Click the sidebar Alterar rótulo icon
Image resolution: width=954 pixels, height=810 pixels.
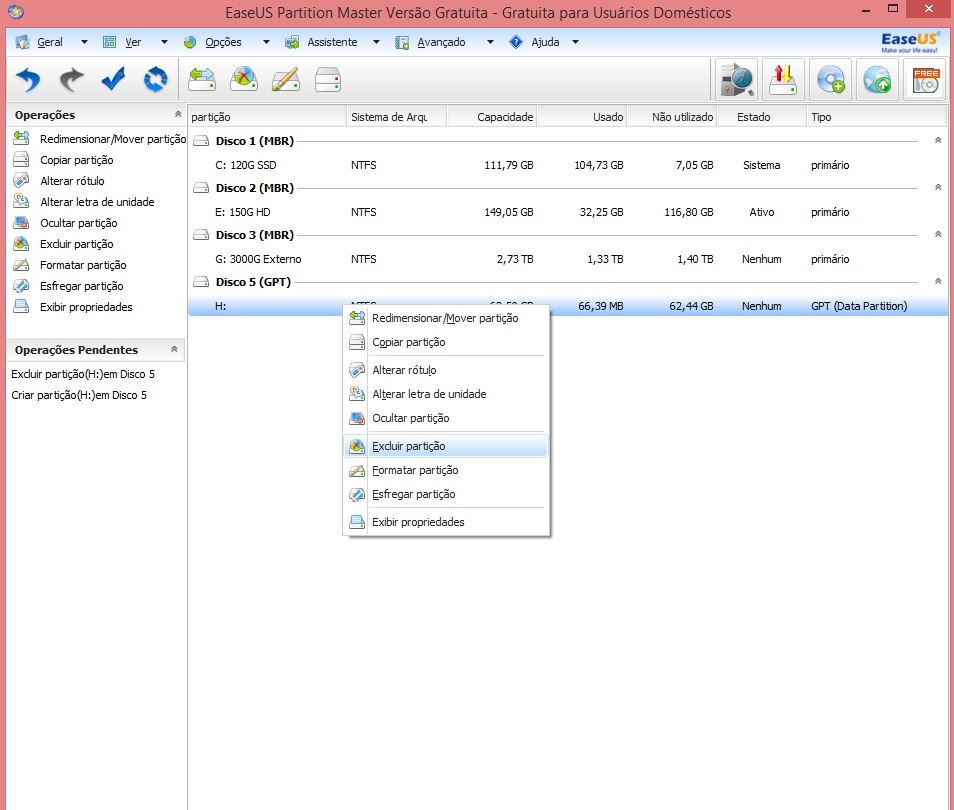tap(21, 180)
